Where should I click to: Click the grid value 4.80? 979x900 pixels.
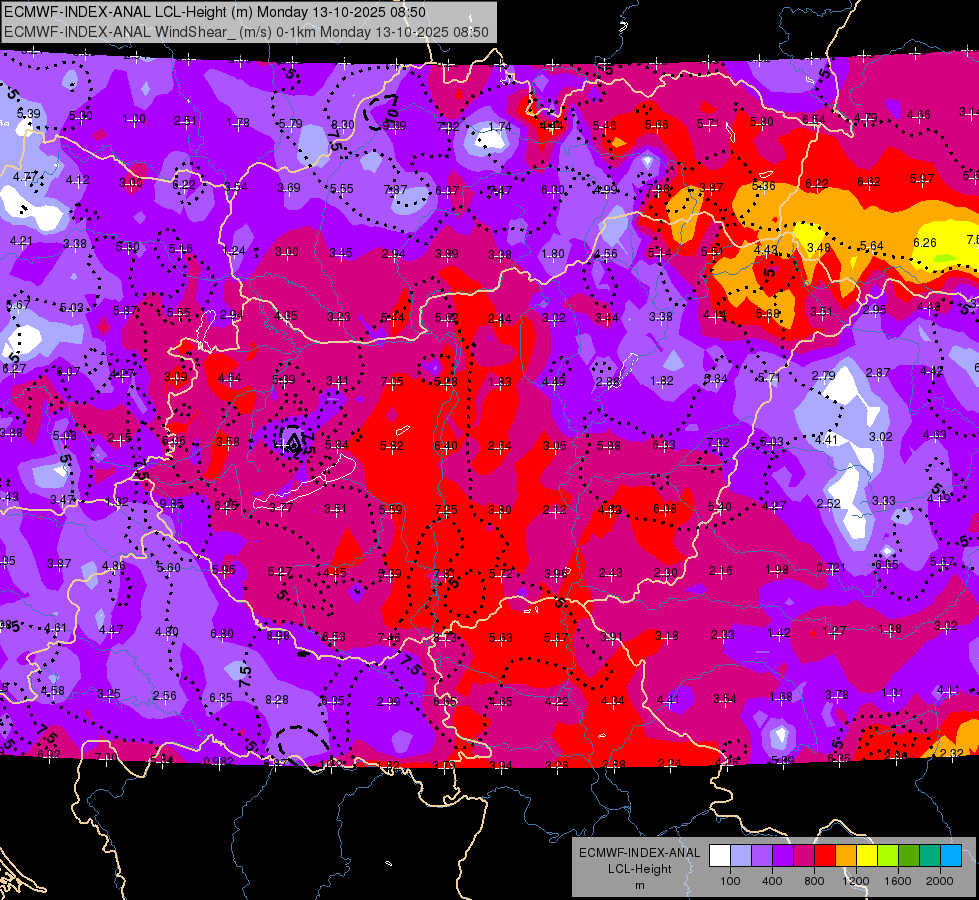167,631
